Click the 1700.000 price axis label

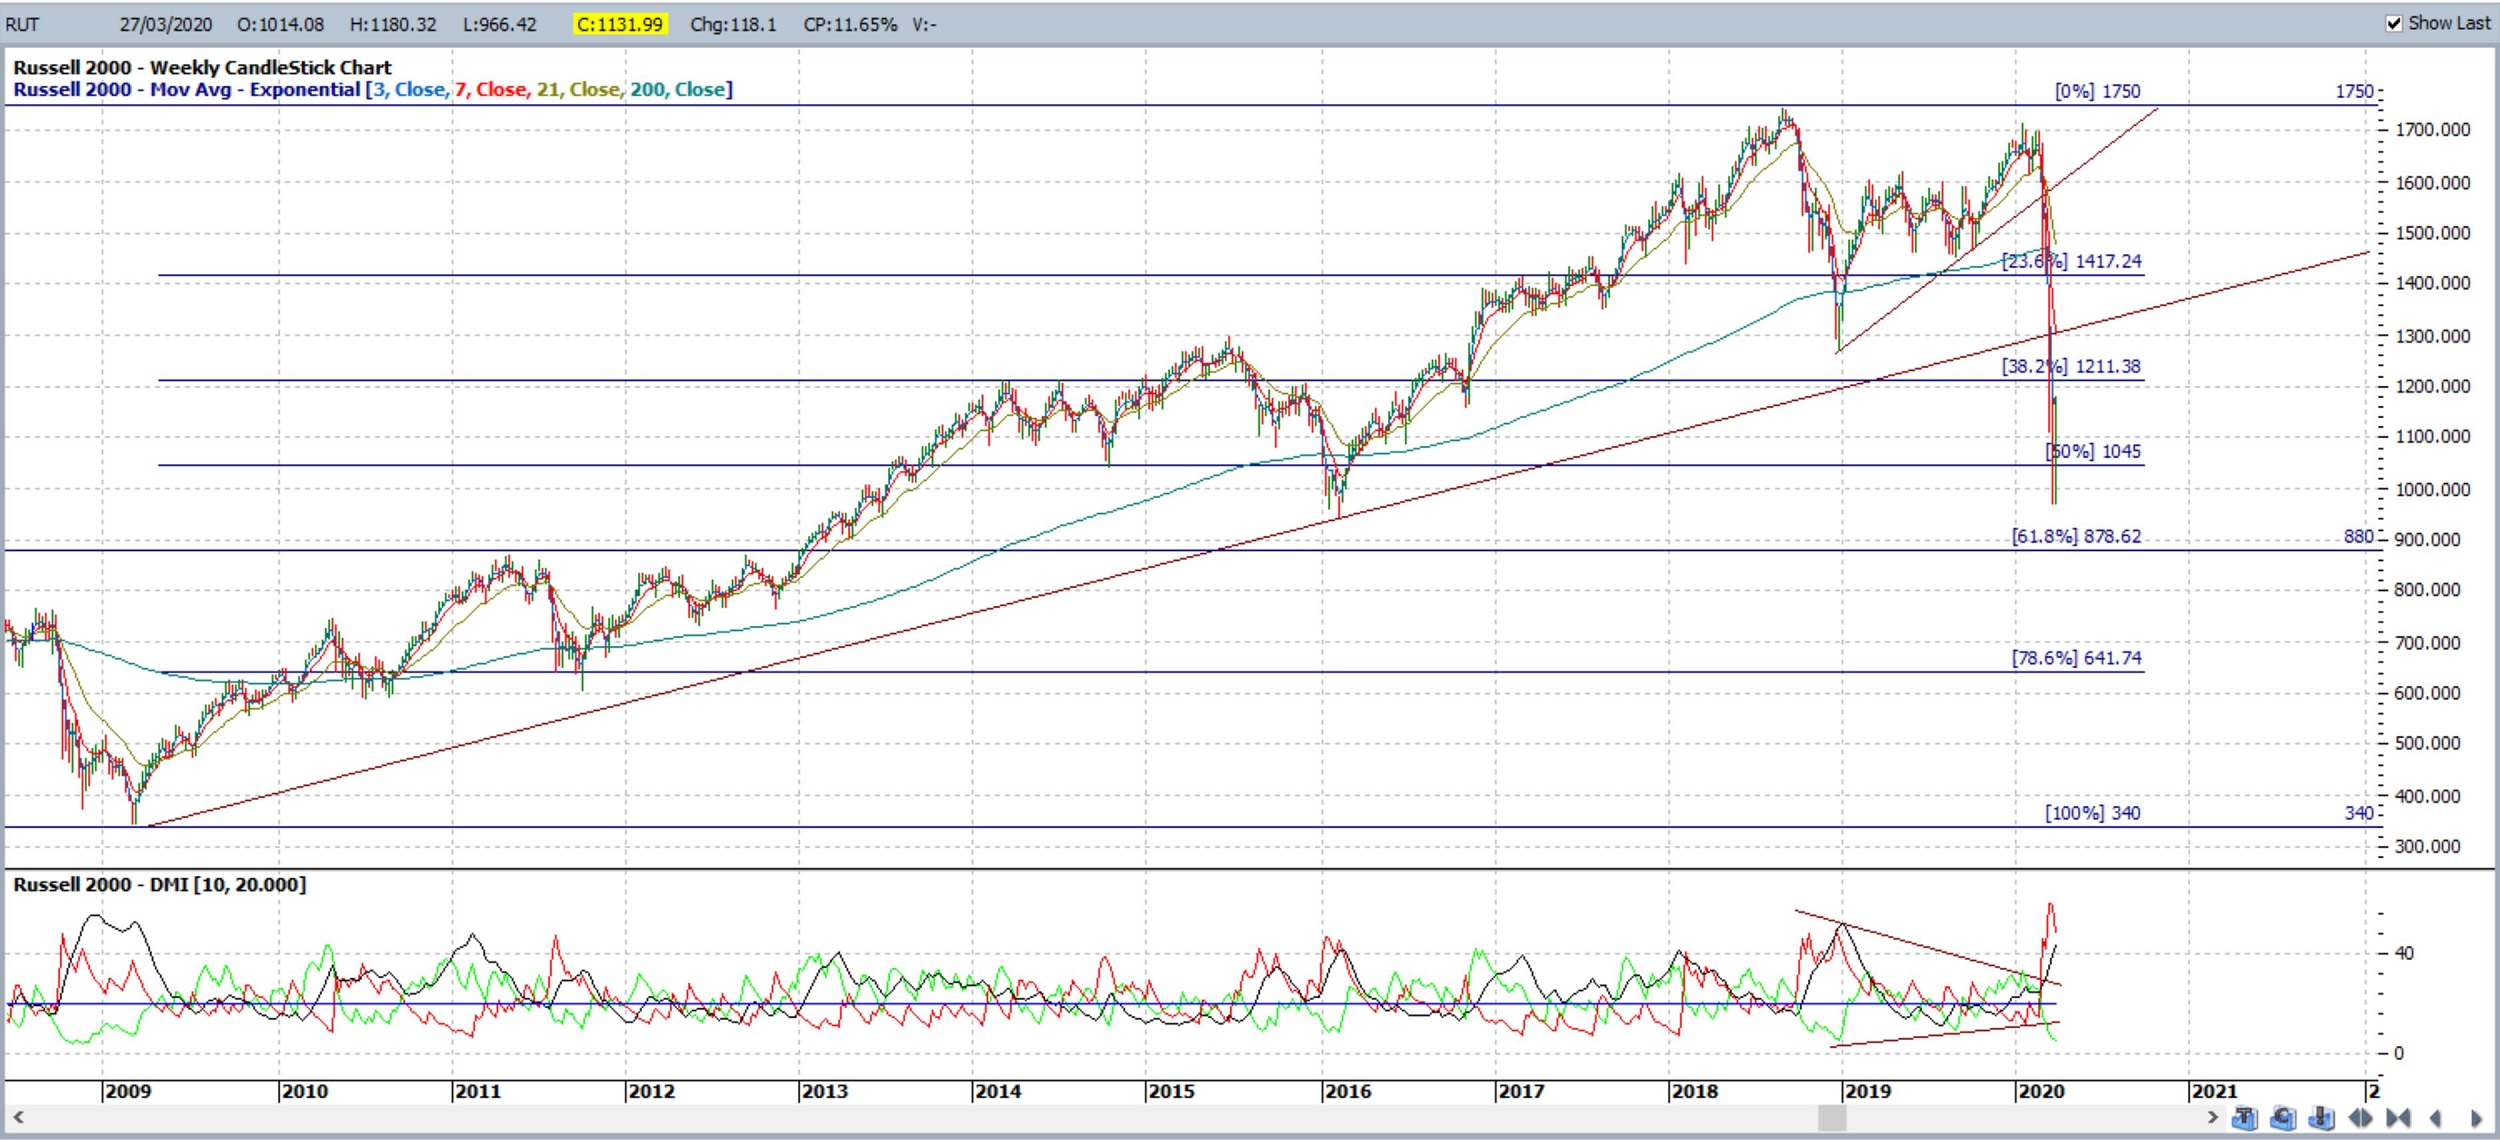pos(2432,129)
